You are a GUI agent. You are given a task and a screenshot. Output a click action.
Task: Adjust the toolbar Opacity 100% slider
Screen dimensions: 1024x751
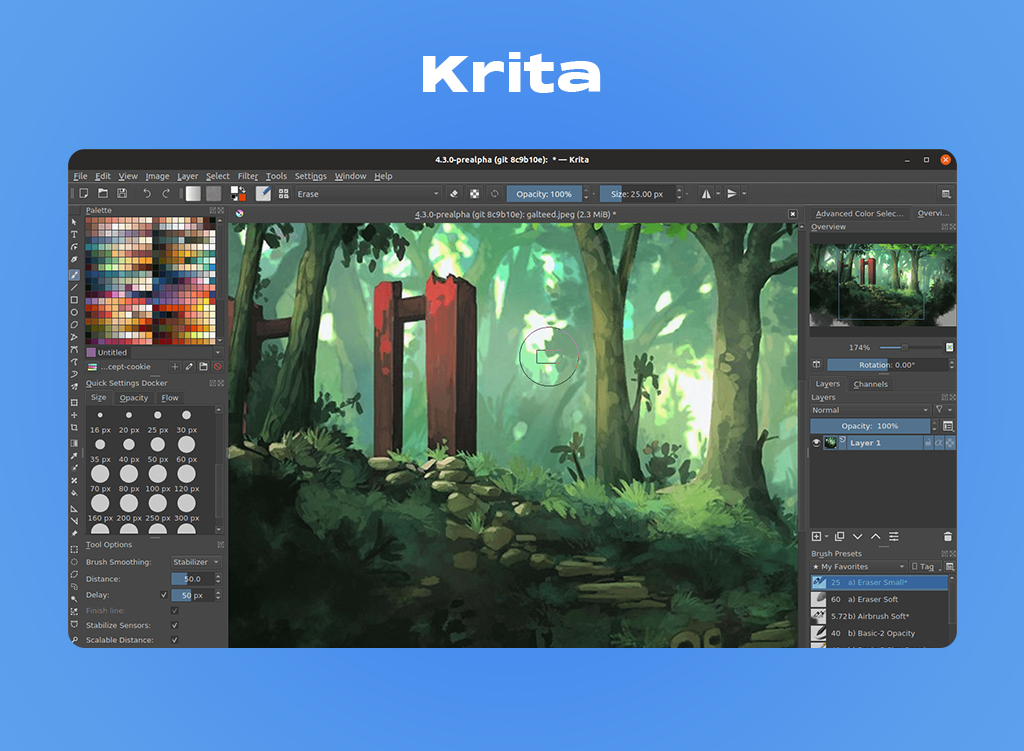(x=544, y=193)
